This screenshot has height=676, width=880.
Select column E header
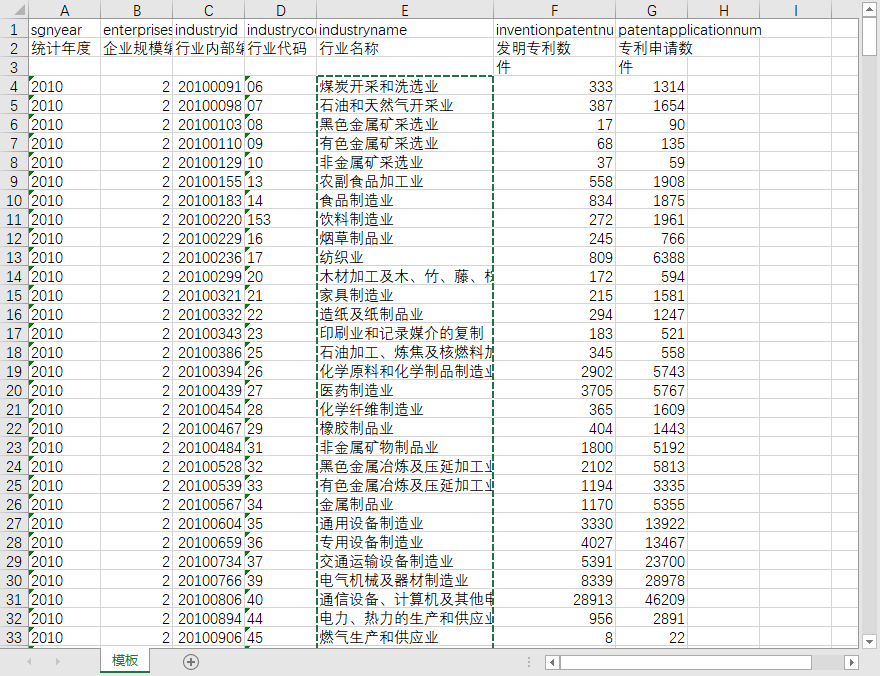pyautogui.click(x=405, y=10)
